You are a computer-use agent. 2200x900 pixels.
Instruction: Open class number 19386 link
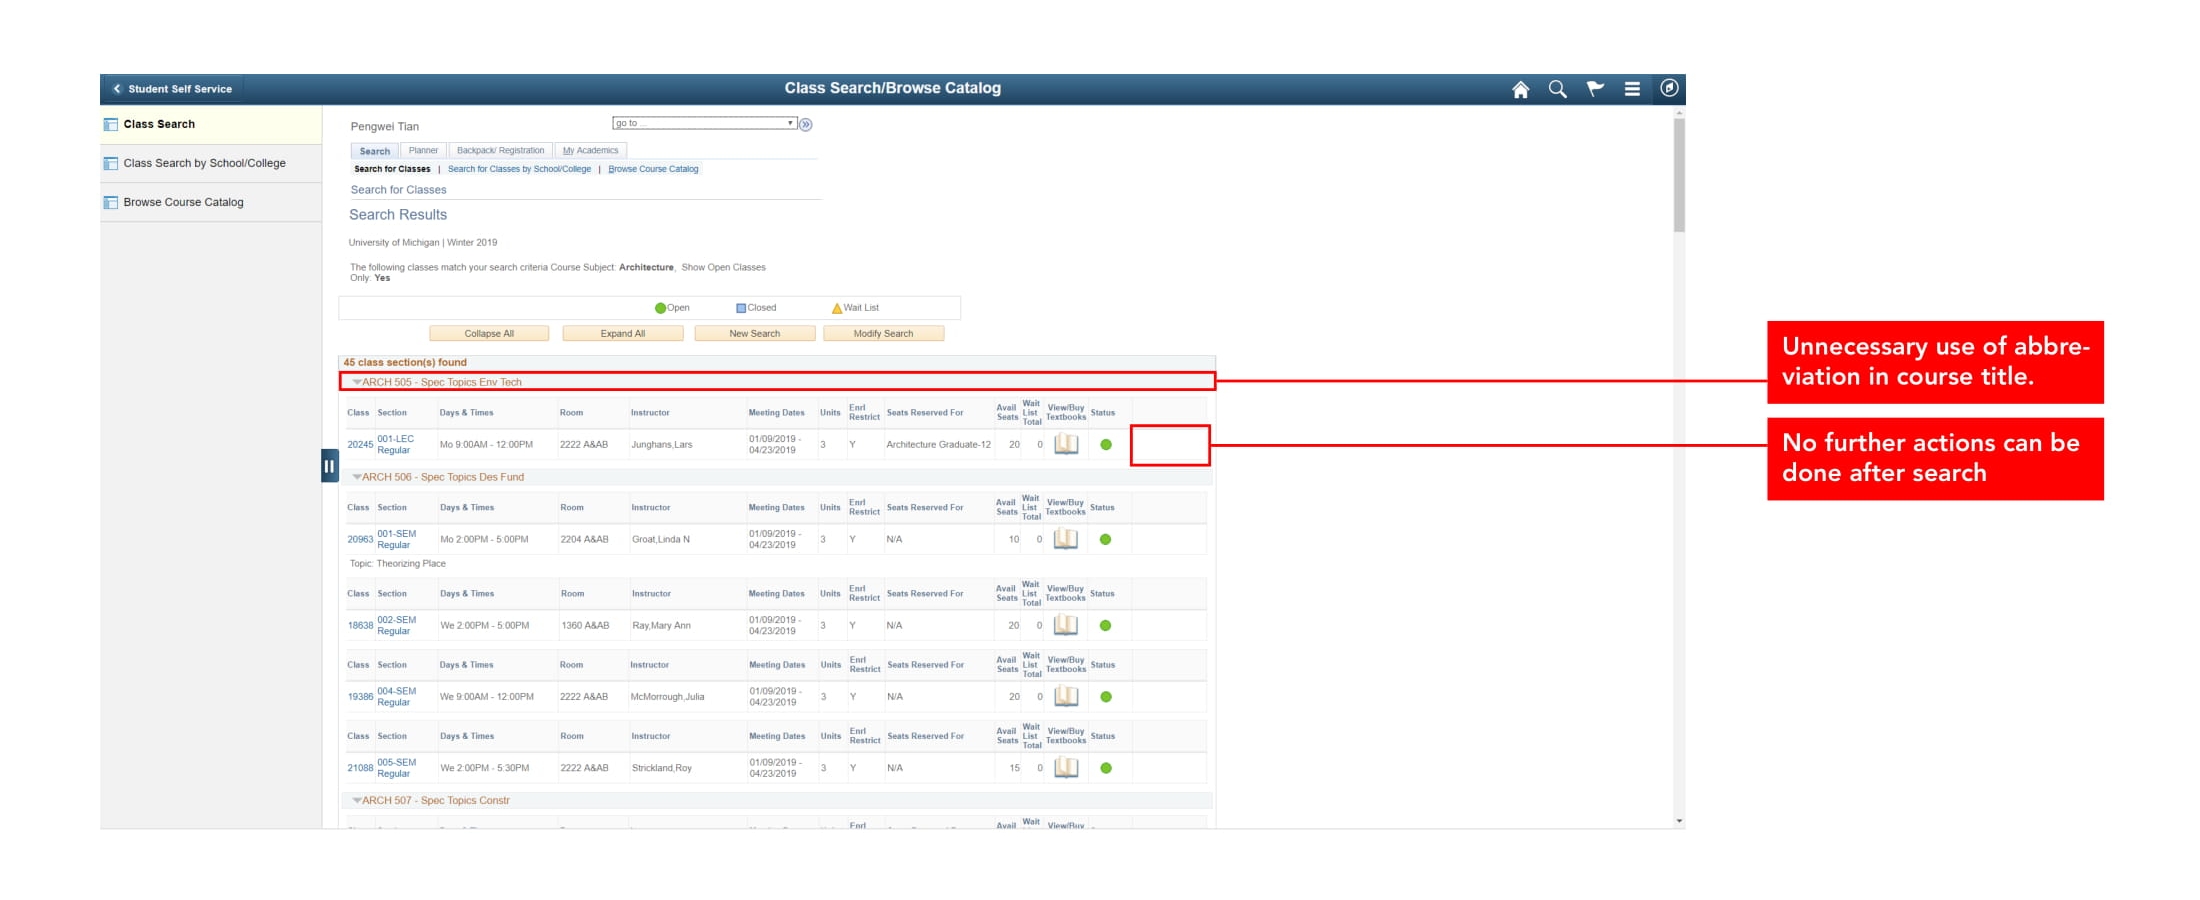(360, 697)
